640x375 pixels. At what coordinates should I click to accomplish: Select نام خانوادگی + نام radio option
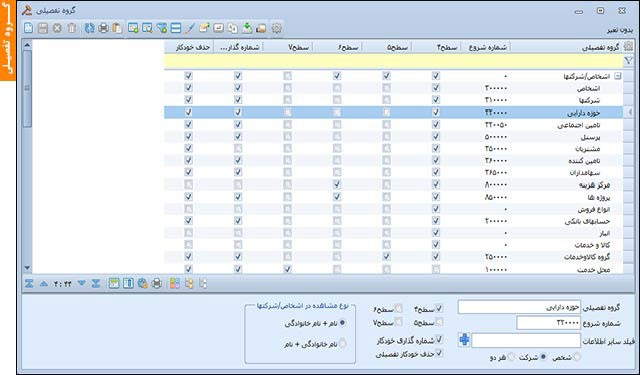click(342, 344)
